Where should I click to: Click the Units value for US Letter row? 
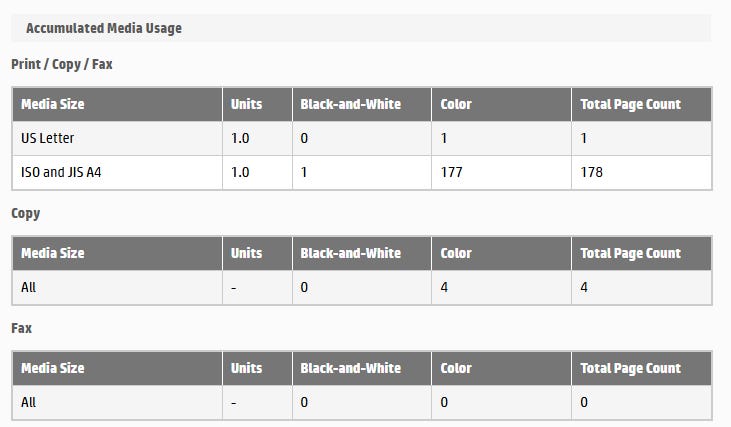point(240,138)
